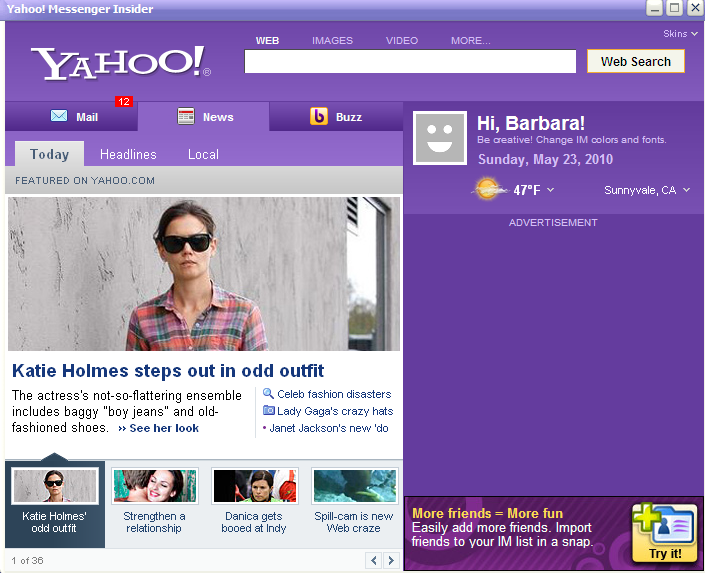Click the See her look link

click(x=159, y=428)
